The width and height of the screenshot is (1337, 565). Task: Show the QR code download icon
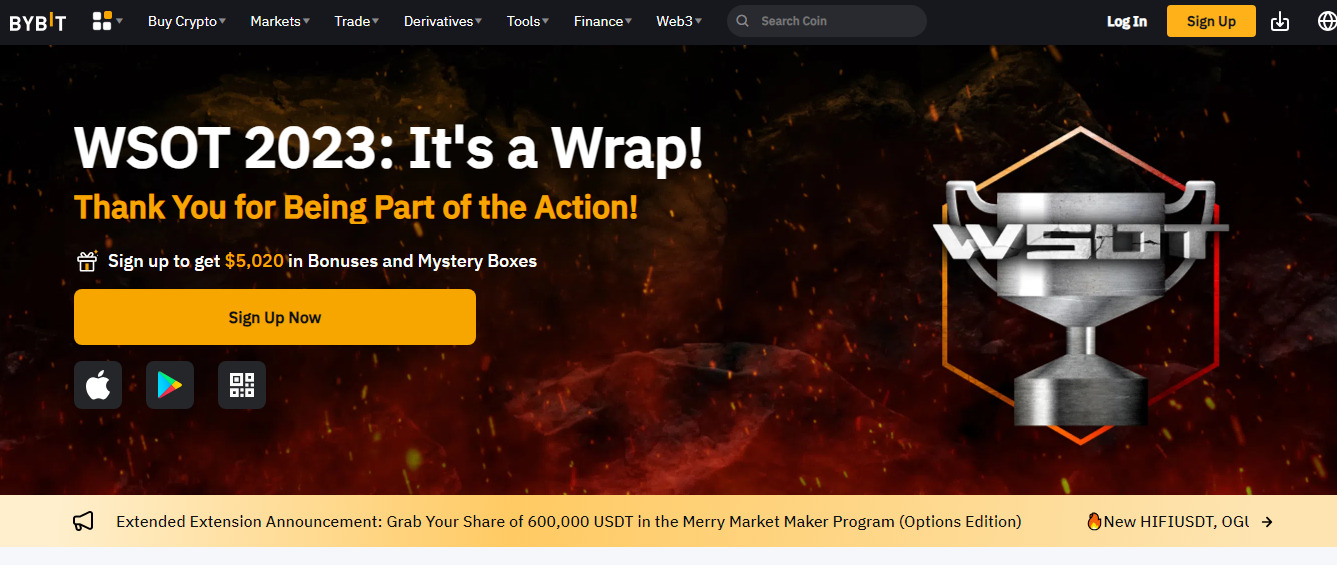click(242, 385)
